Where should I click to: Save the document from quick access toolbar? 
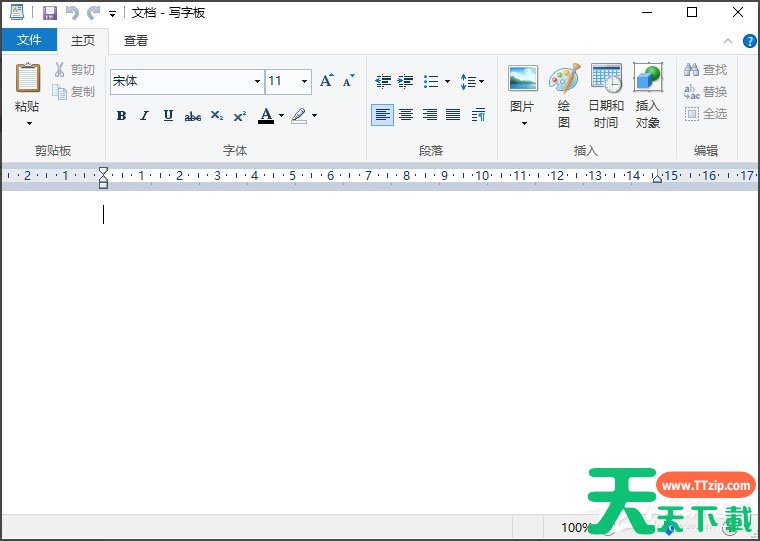[x=49, y=13]
